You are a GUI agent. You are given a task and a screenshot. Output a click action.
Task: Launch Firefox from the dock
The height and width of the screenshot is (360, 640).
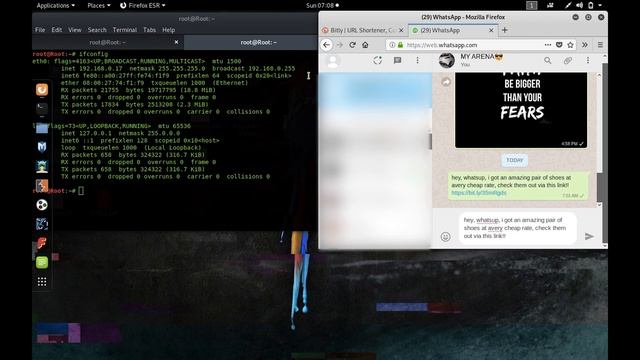point(42,89)
